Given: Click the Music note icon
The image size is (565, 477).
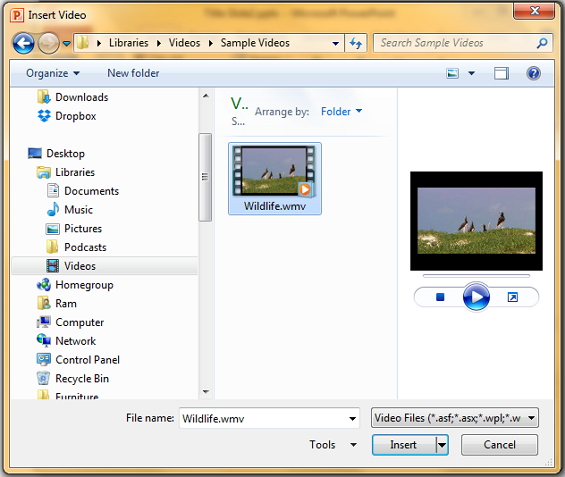Looking at the screenshot, I should [53, 209].
